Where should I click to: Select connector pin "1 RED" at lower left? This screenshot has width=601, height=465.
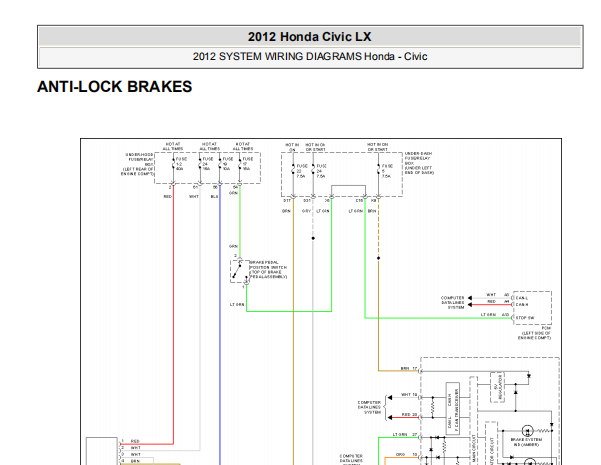pos(131,441)
